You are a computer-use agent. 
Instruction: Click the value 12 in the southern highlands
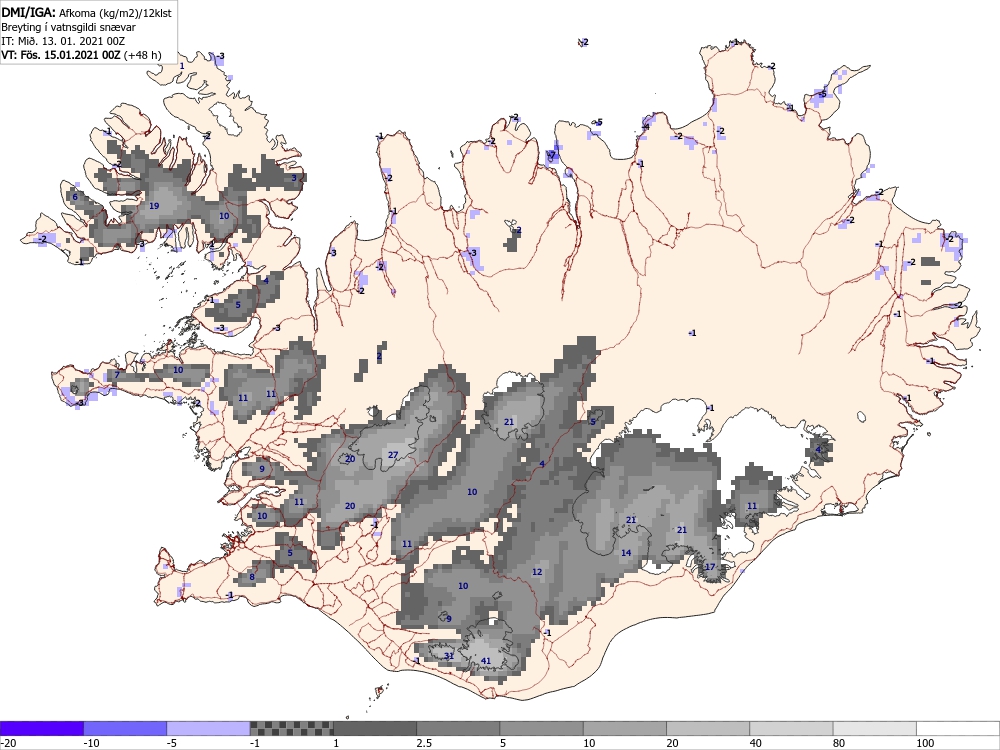[x=537, y=572]
